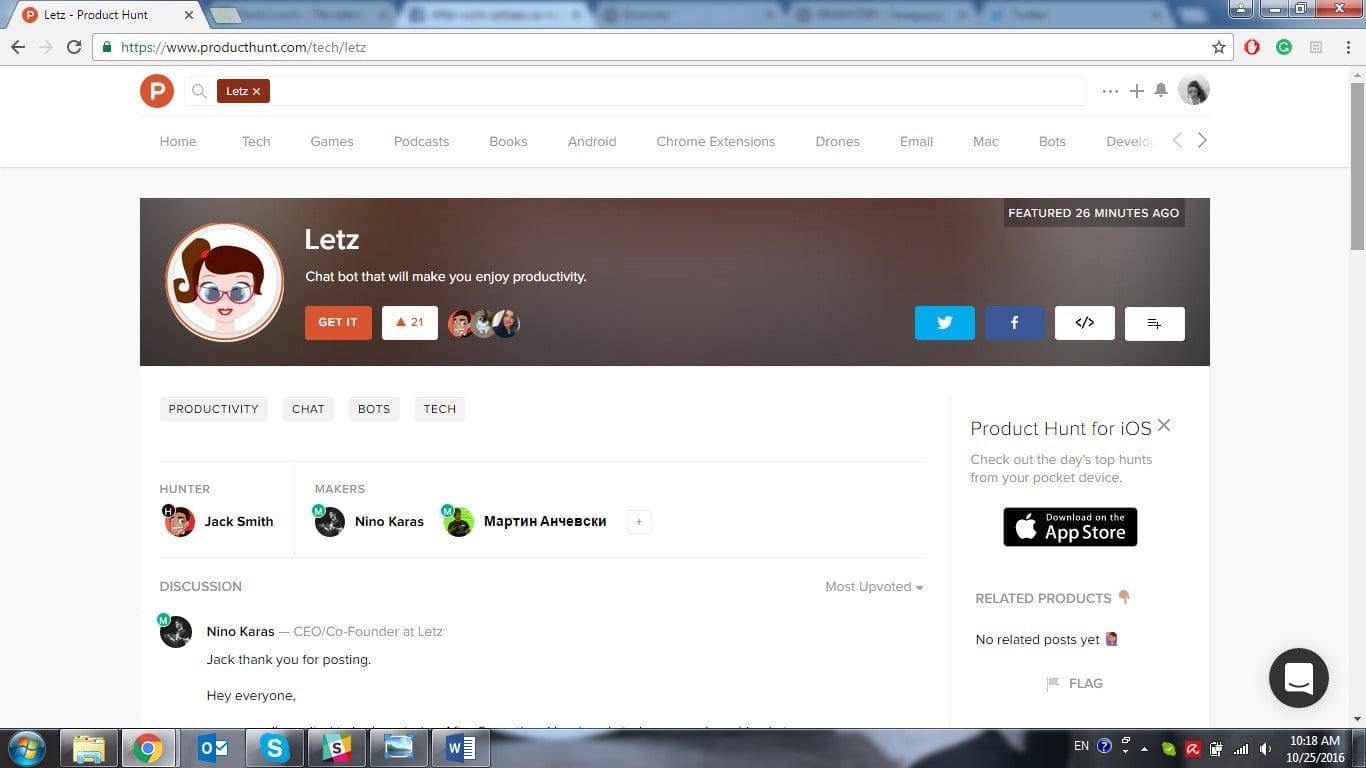Add Letz to a collection
Image resolution: width=1366 pixels, height=768 pixels.
[x=1154, y=322]
